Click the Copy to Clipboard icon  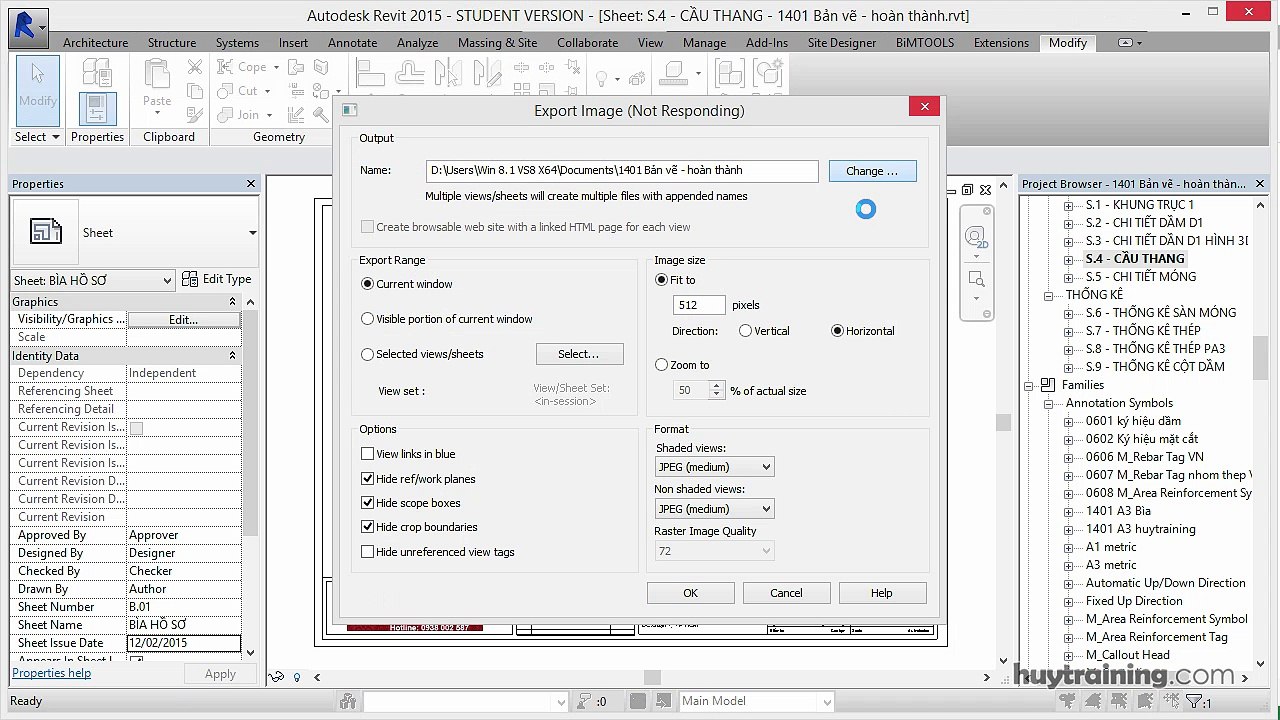pos(195,91)
